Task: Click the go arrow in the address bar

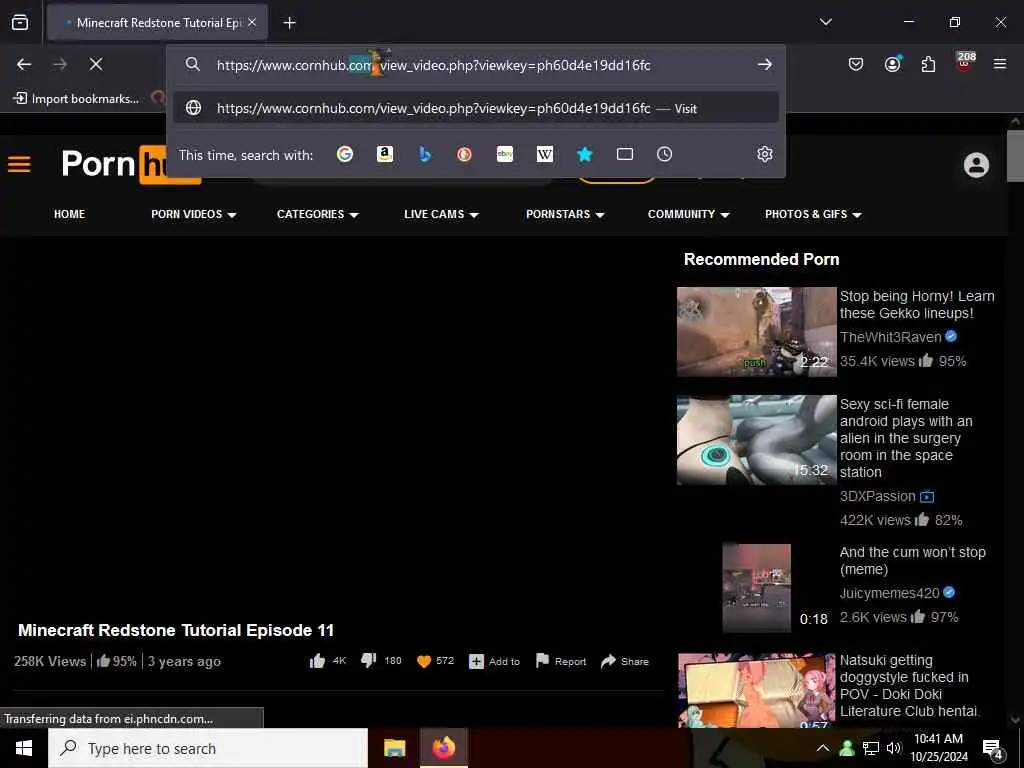Action: coord(765,65)
